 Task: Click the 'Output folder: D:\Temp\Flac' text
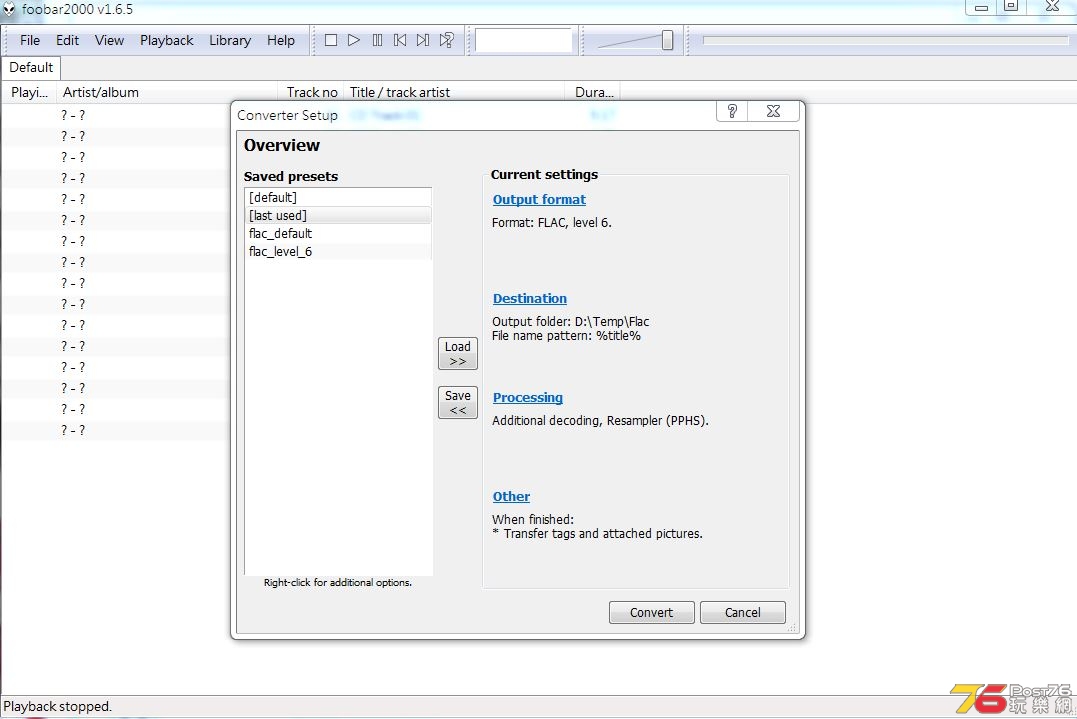pyautogui.click(x=570, y=321)
